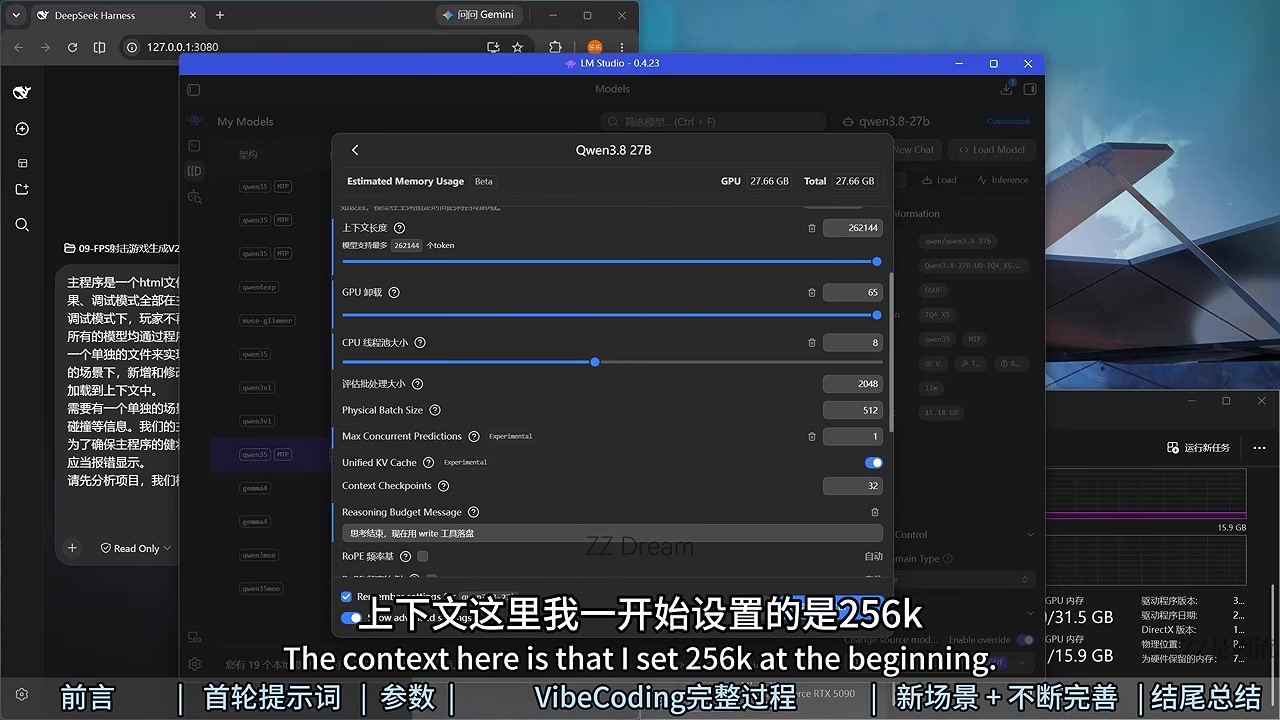
Task: Show help for RoPE 频率基
Action: point(405,556)
